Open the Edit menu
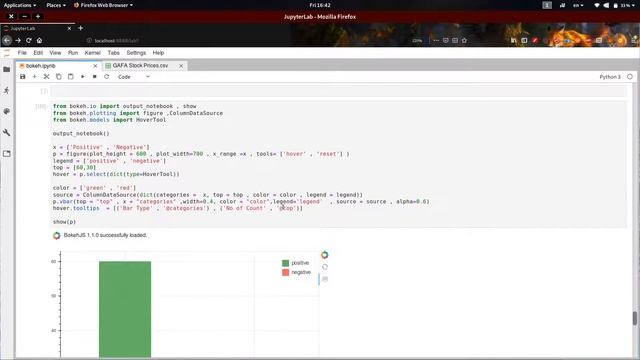The height and width of the screenshot is (360, 640). point(38,53)
